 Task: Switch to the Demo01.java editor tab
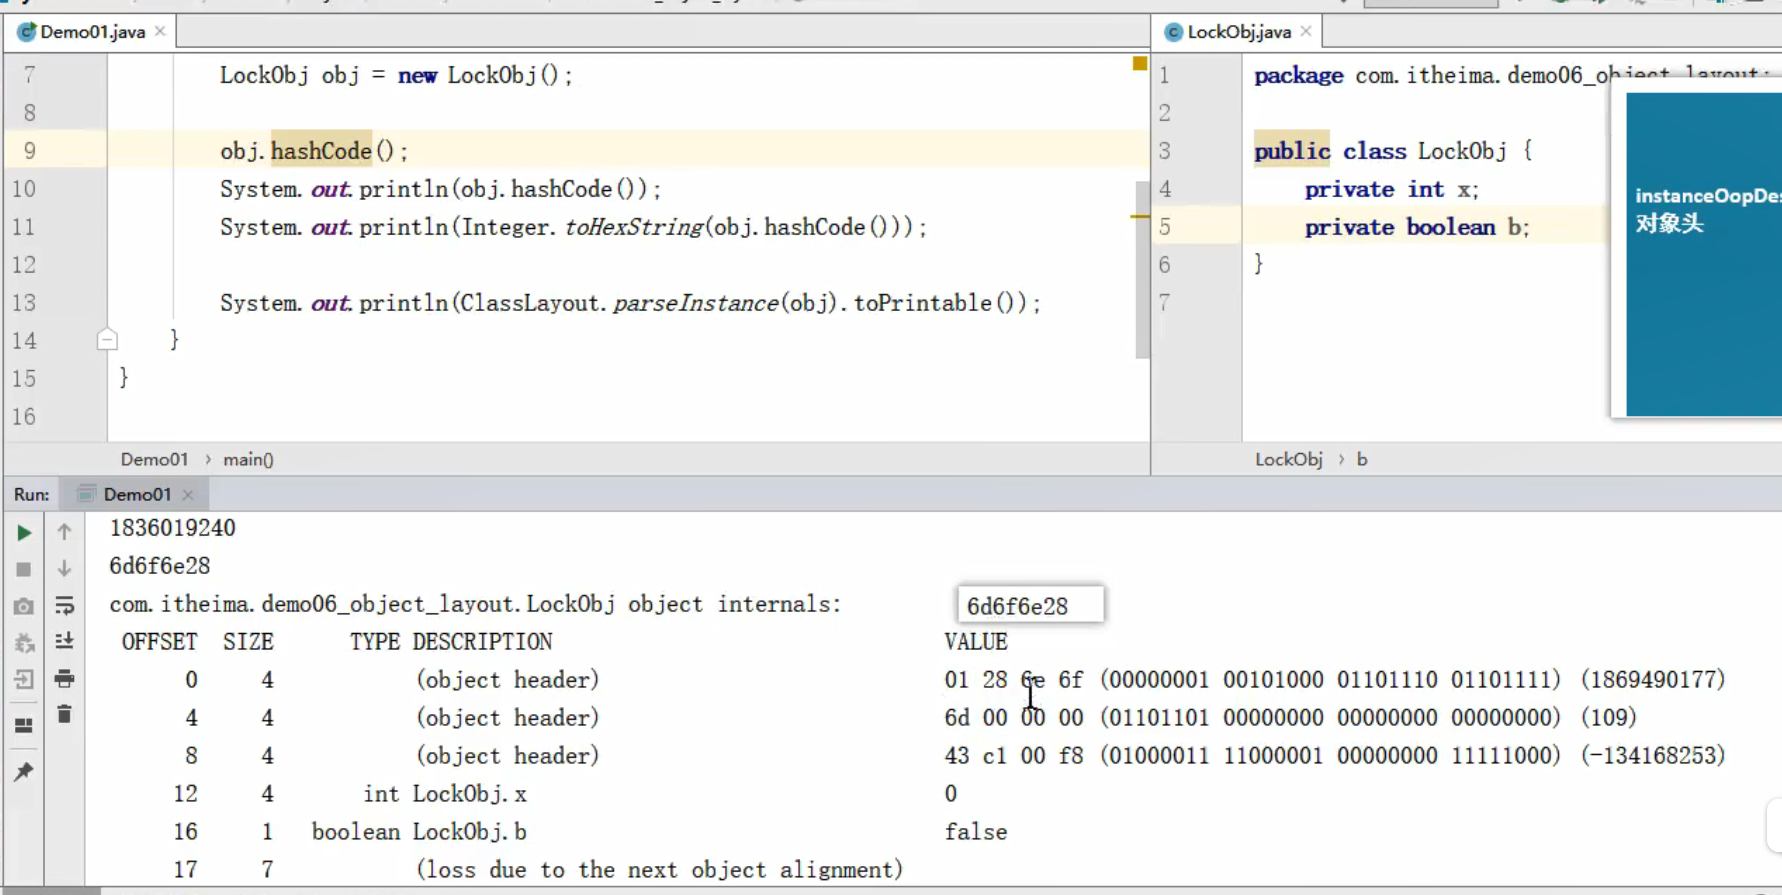click(91, 32)
